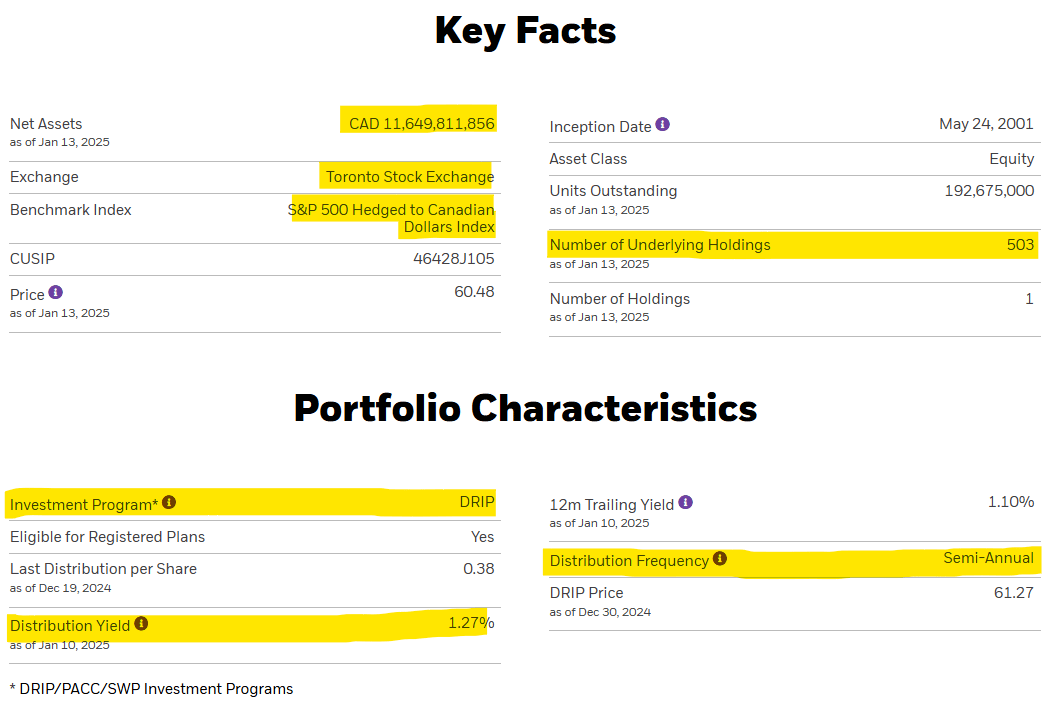Click the Toronto Stock Exchange value
The width and height of the screenshot is (1060, 721).
pos(410,176)
